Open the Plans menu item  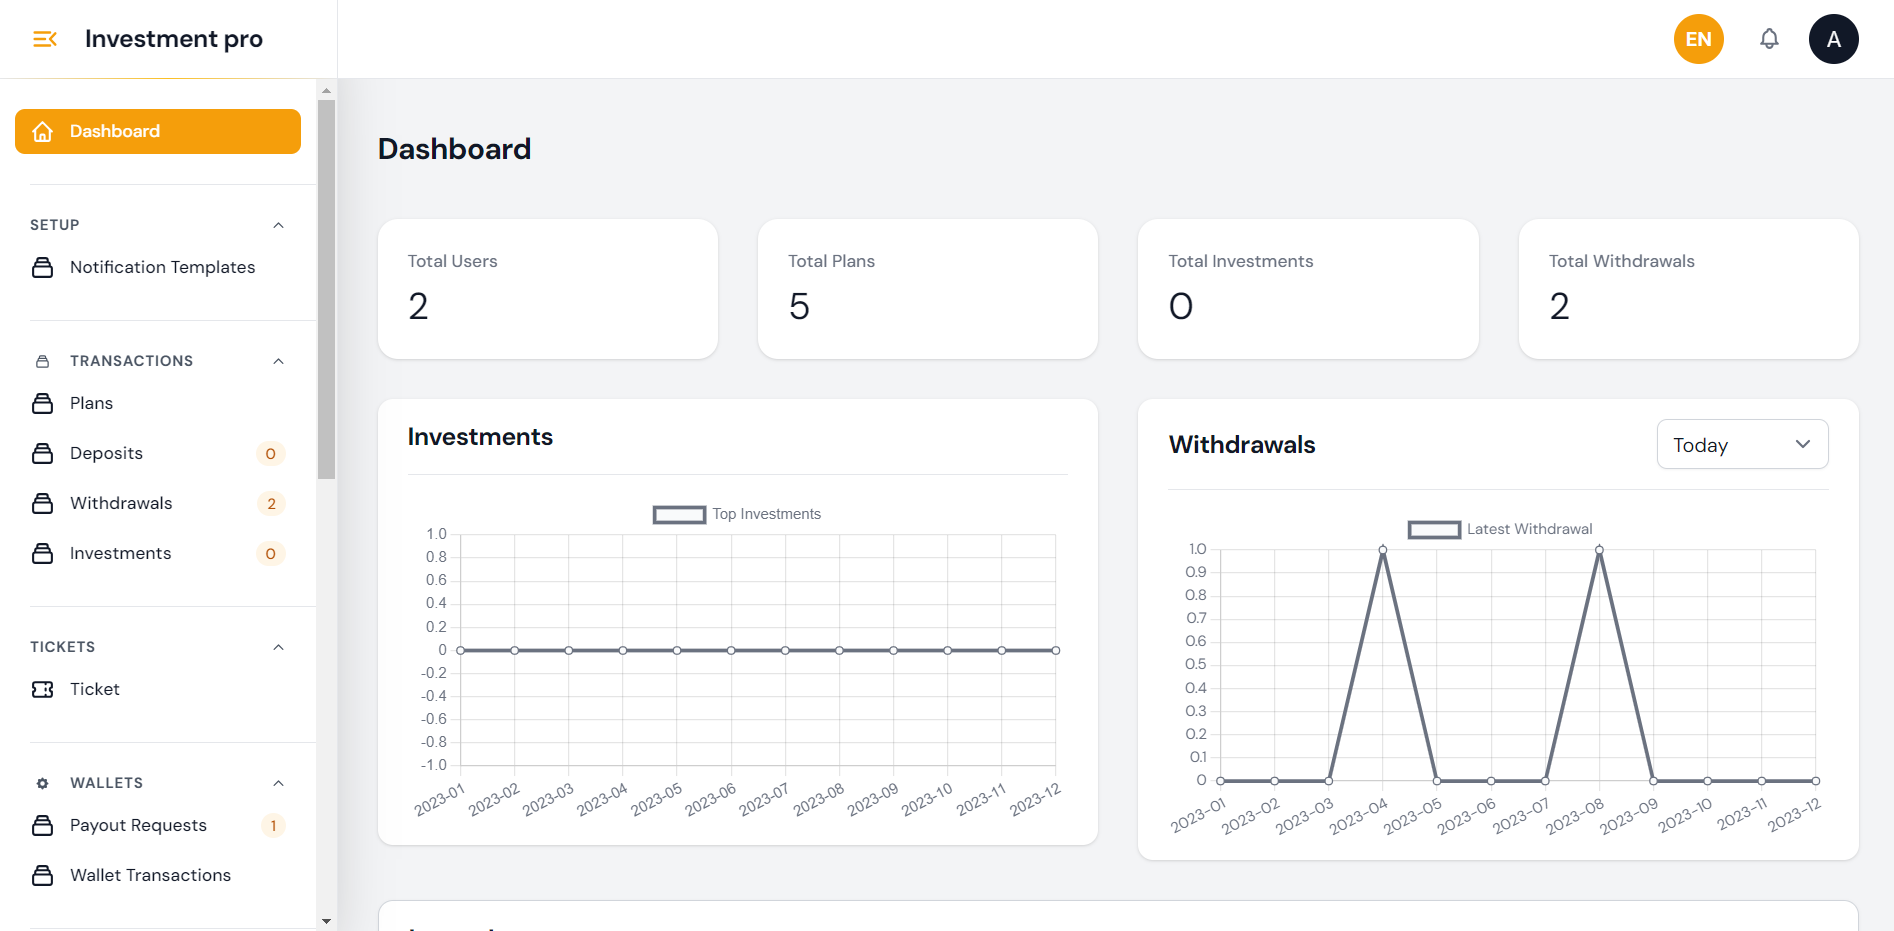click(x=91, y=403)
